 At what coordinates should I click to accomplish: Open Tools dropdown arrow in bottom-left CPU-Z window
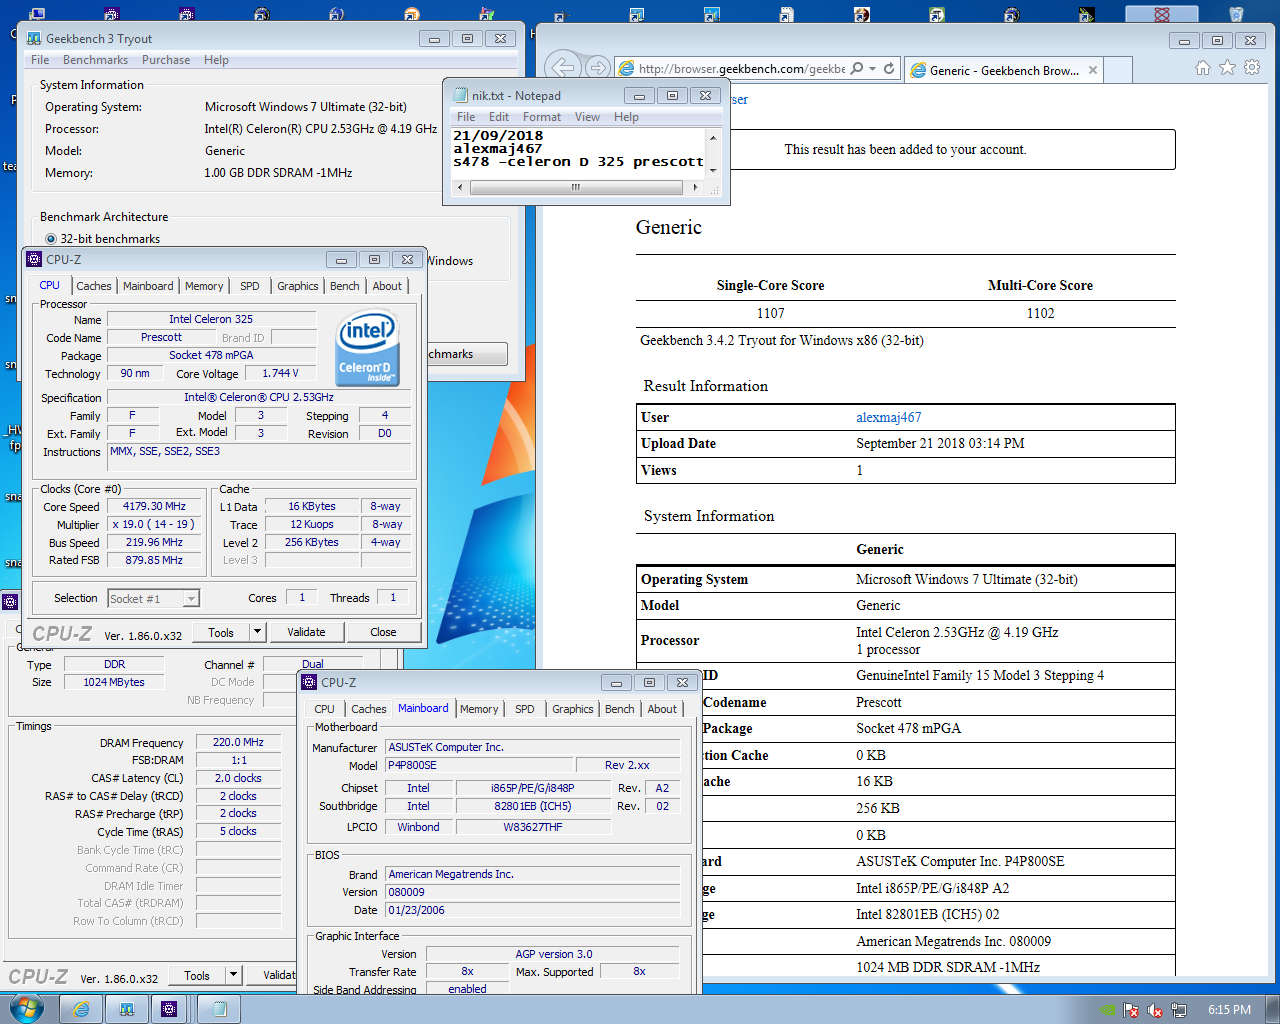point(233,975)
